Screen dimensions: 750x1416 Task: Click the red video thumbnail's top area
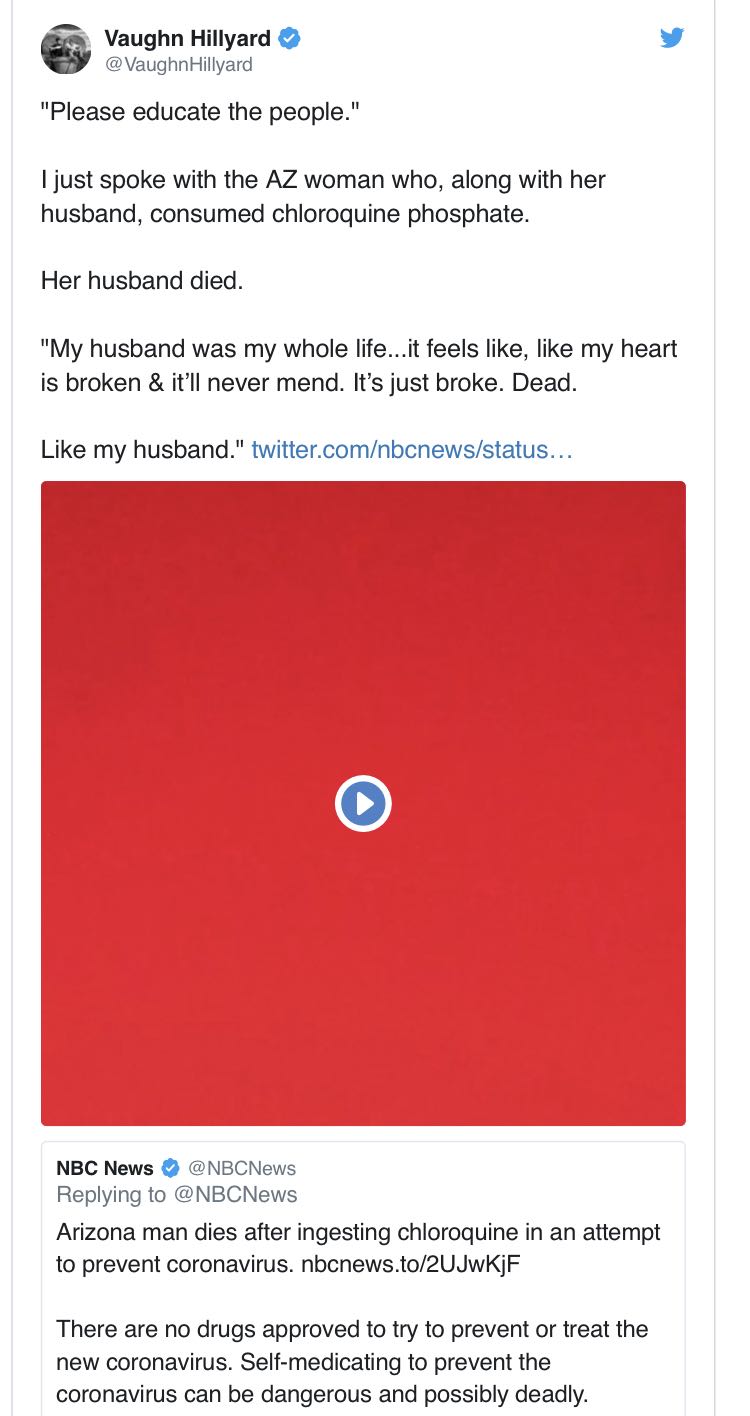(x=363, y=560)
